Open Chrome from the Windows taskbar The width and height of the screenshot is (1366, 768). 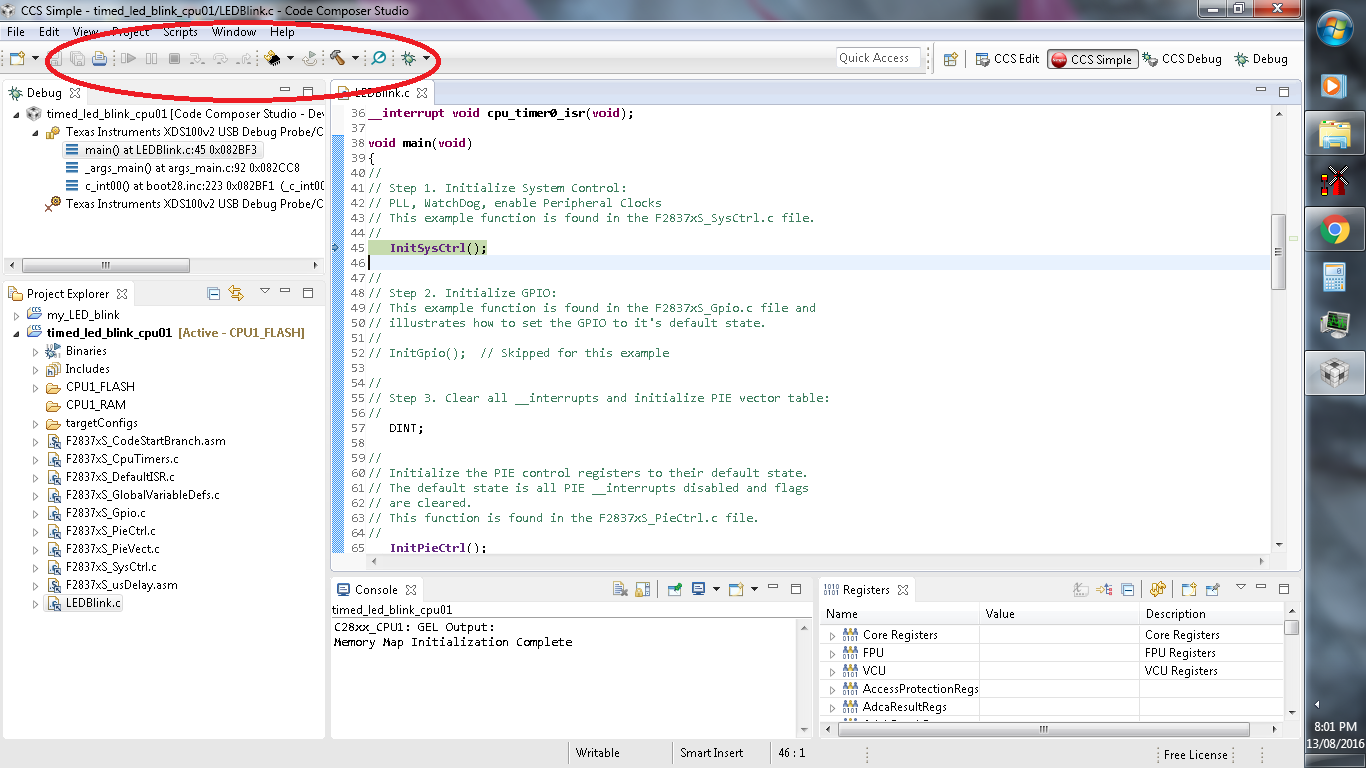1335,231
